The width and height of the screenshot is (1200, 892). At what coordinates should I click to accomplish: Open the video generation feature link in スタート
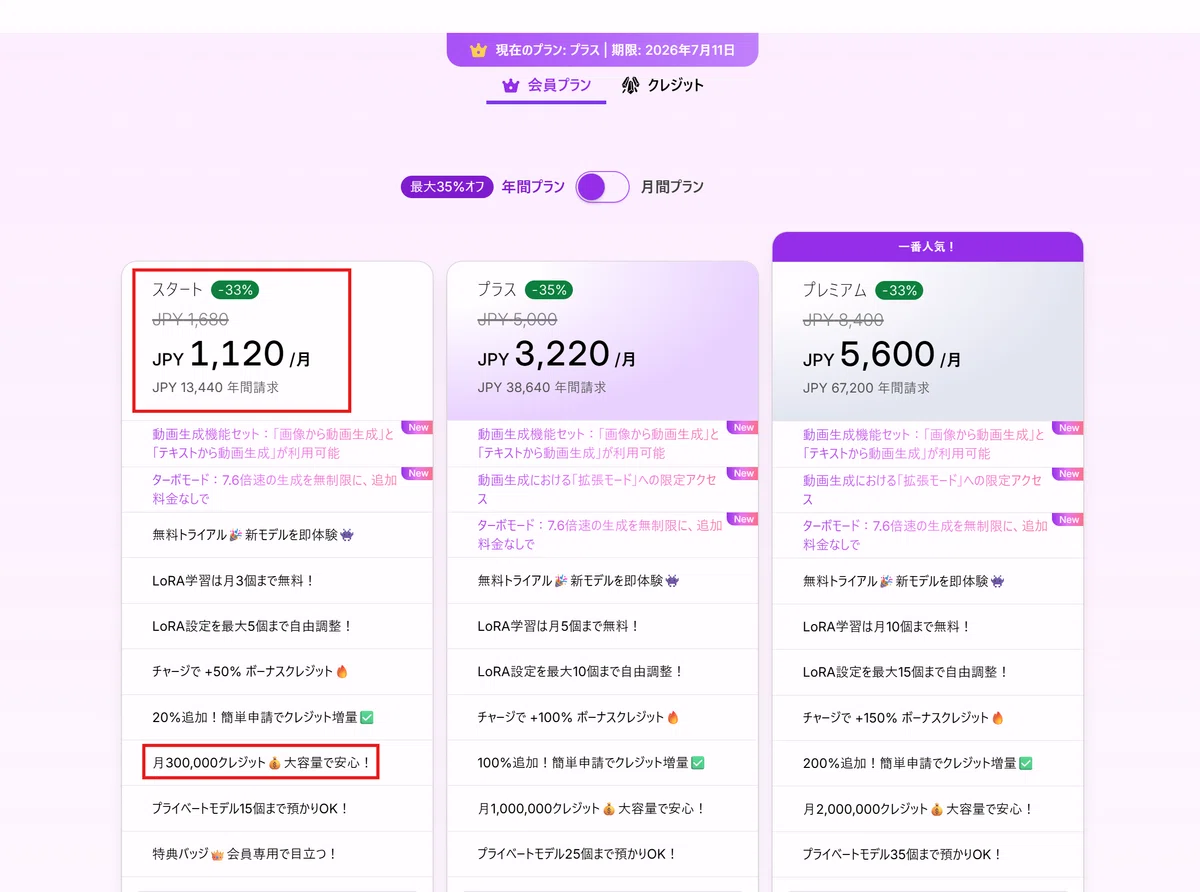tap(273, 444)
